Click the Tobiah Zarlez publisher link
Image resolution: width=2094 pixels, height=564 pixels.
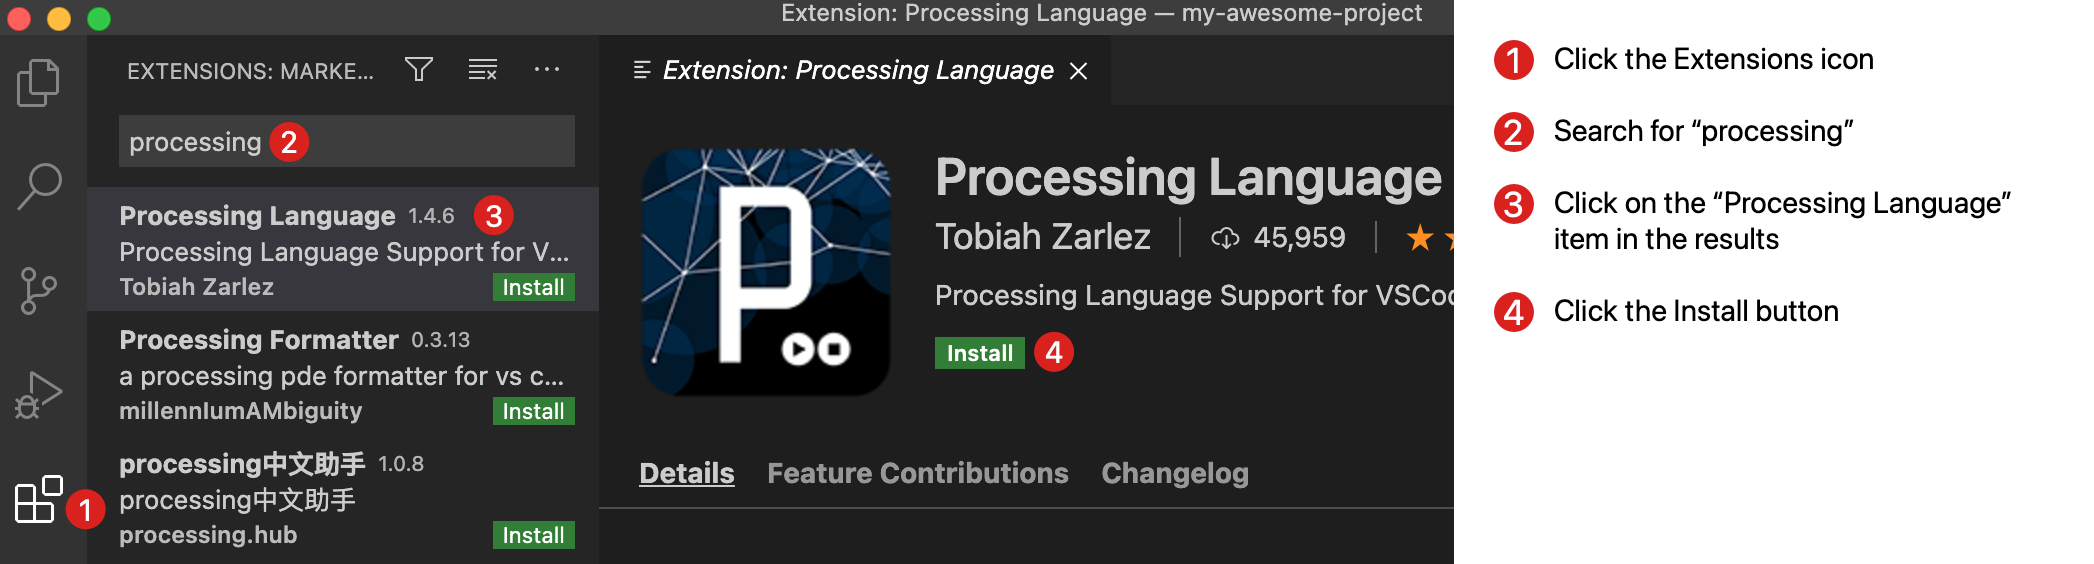(1042, 237)
